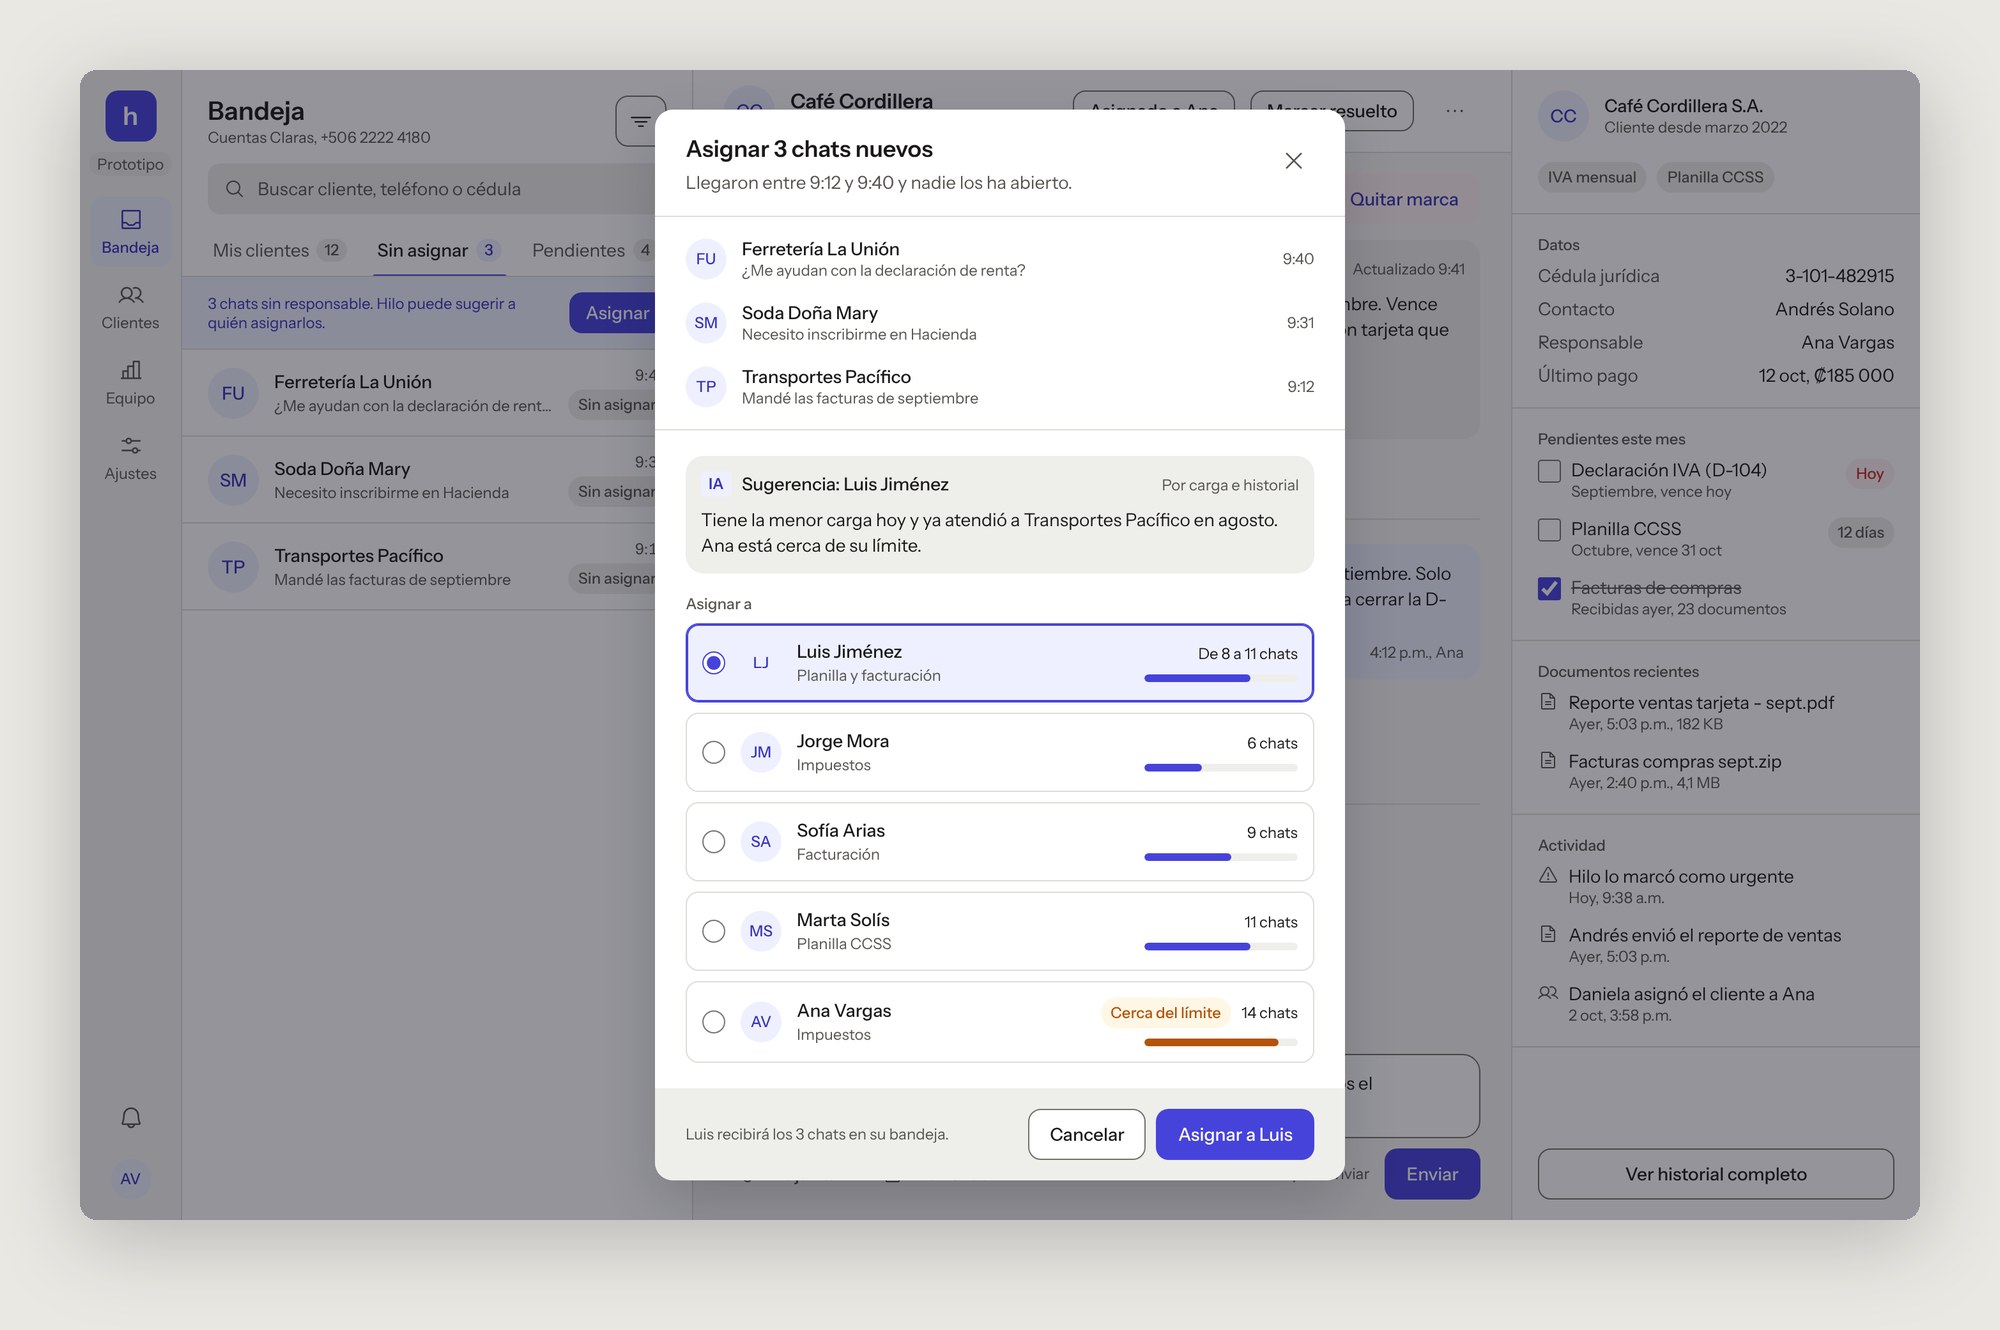Click Ver historial completo button
2000x1330 pixels.
(x=1716, y=1174)
